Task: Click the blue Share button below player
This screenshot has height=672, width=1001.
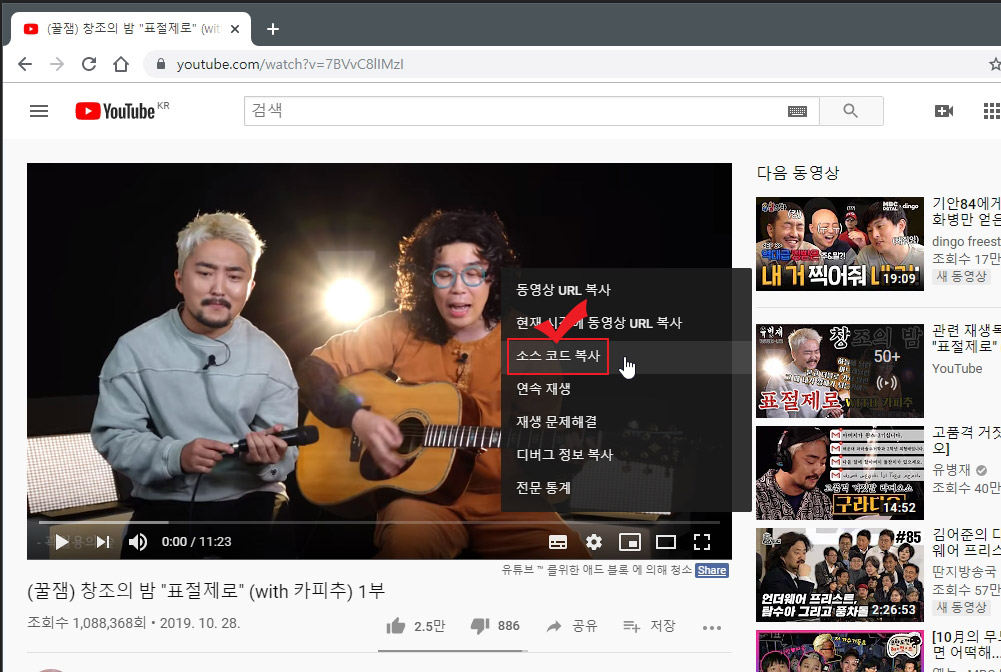Action: (712, 570)
